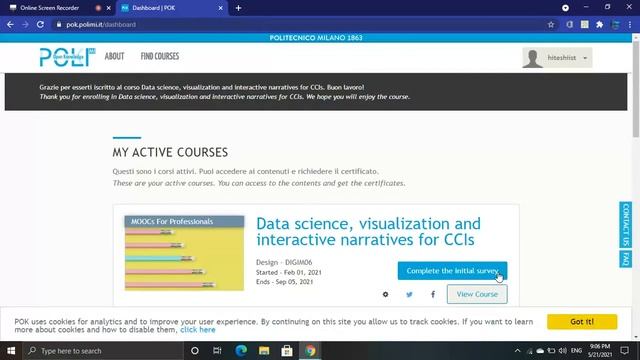
Task: Close the Dashboard | POK tab
Action: (x=220, y=8)
